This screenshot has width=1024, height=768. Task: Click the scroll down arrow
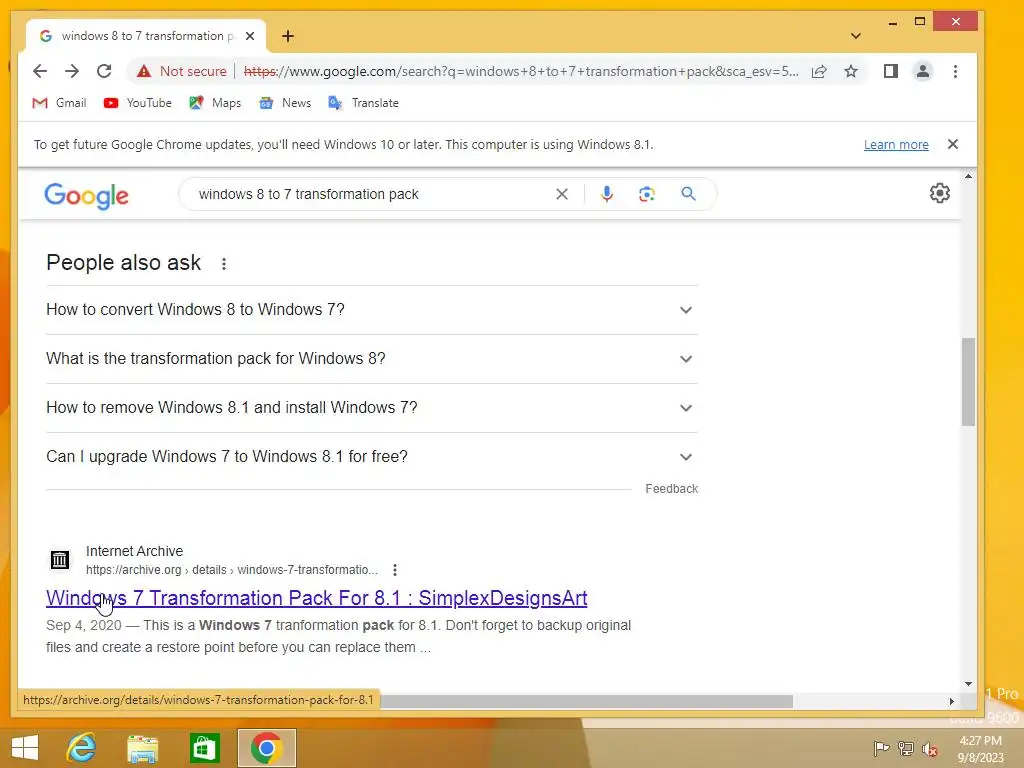pos(968,684)
